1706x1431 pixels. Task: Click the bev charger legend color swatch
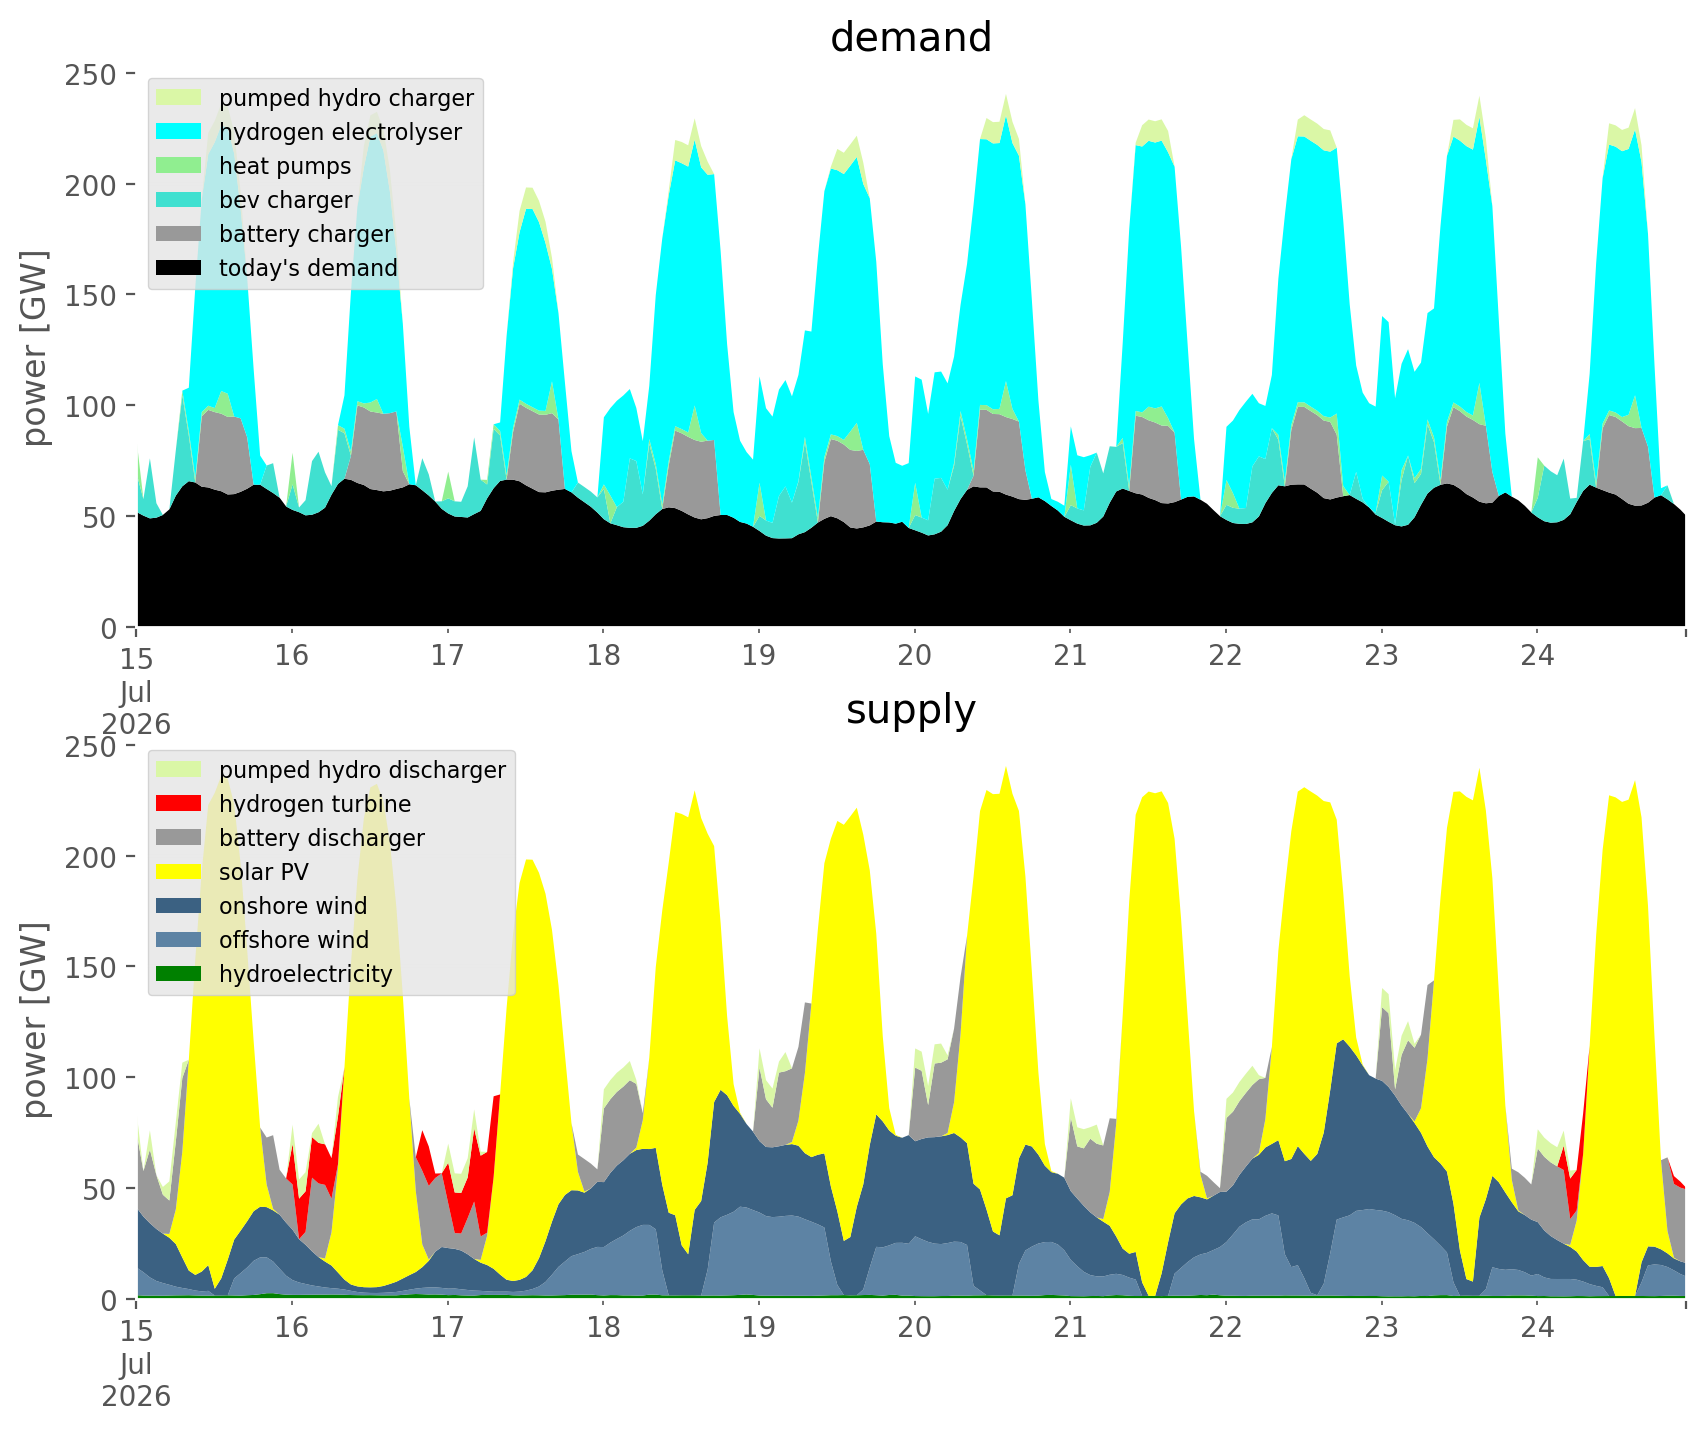179,200
